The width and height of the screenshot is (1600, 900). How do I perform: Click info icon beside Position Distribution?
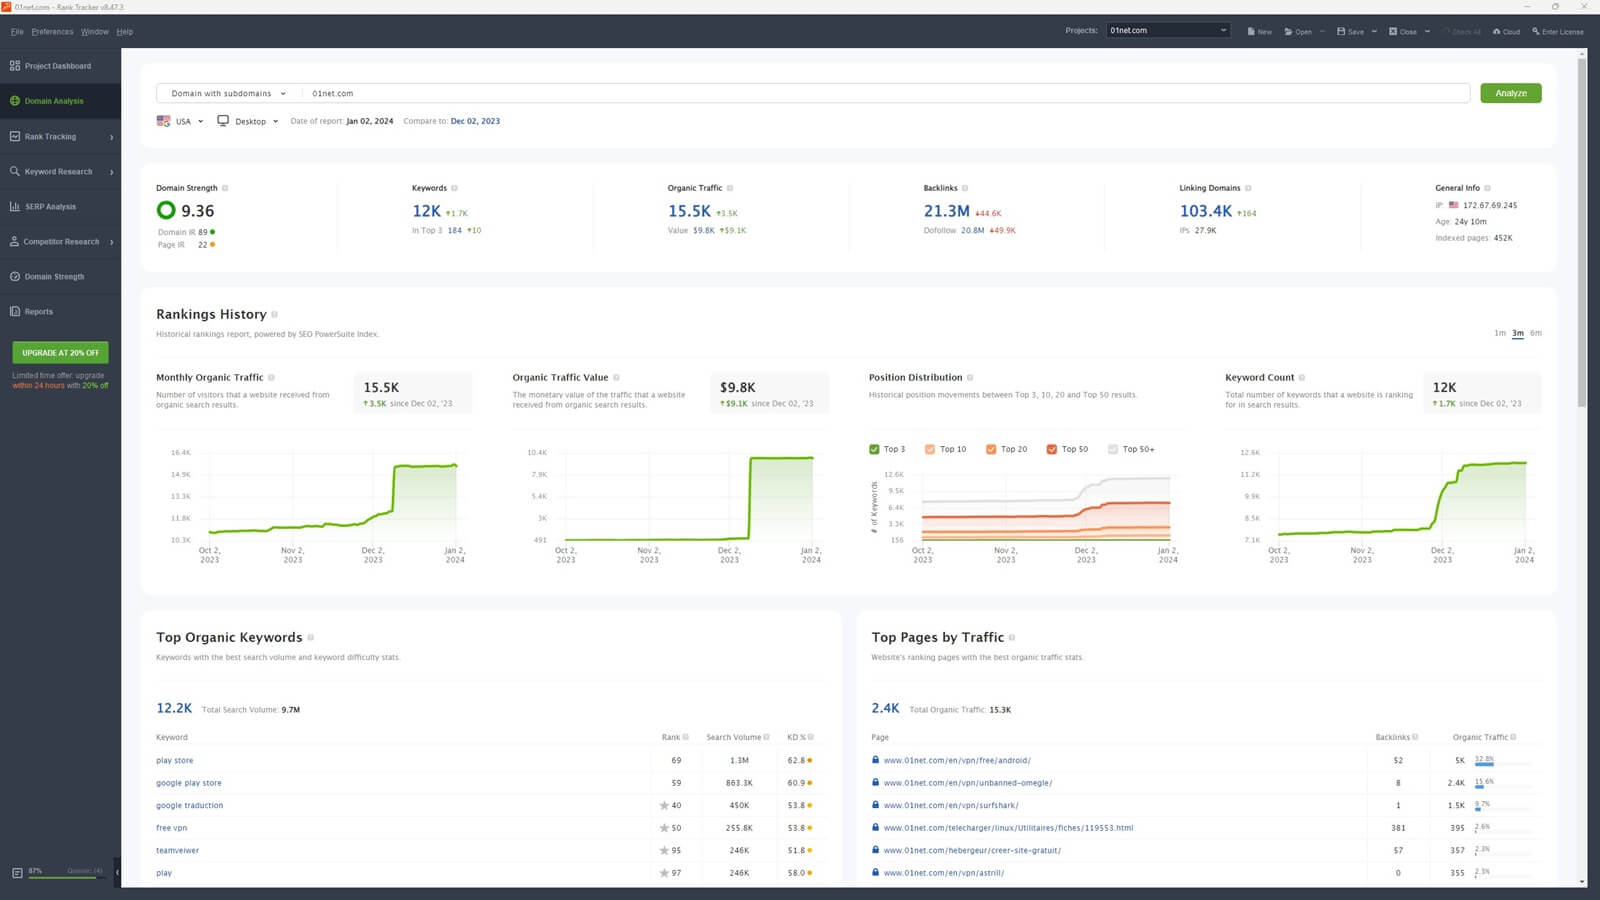pos(970,377)
